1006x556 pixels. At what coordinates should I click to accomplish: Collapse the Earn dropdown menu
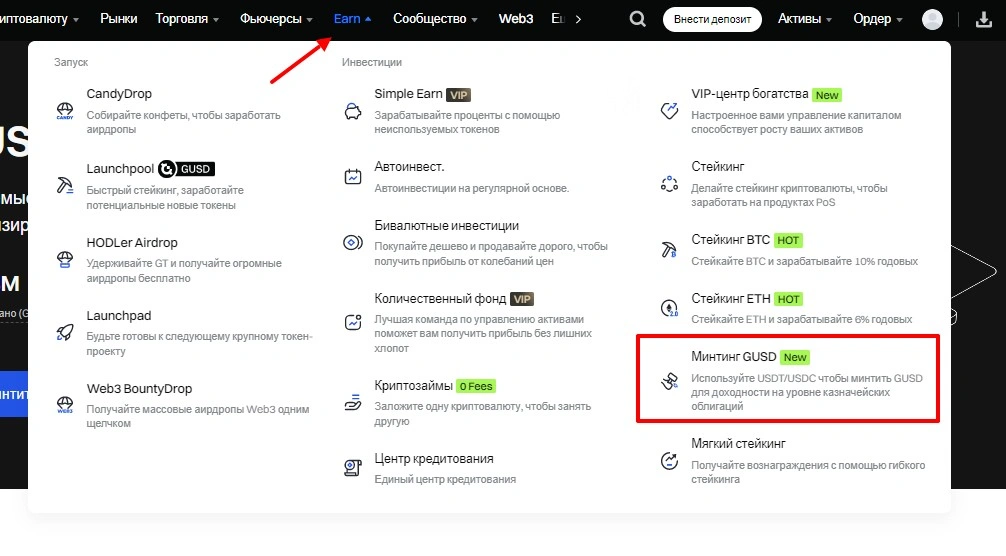click(x=352, y=19)
